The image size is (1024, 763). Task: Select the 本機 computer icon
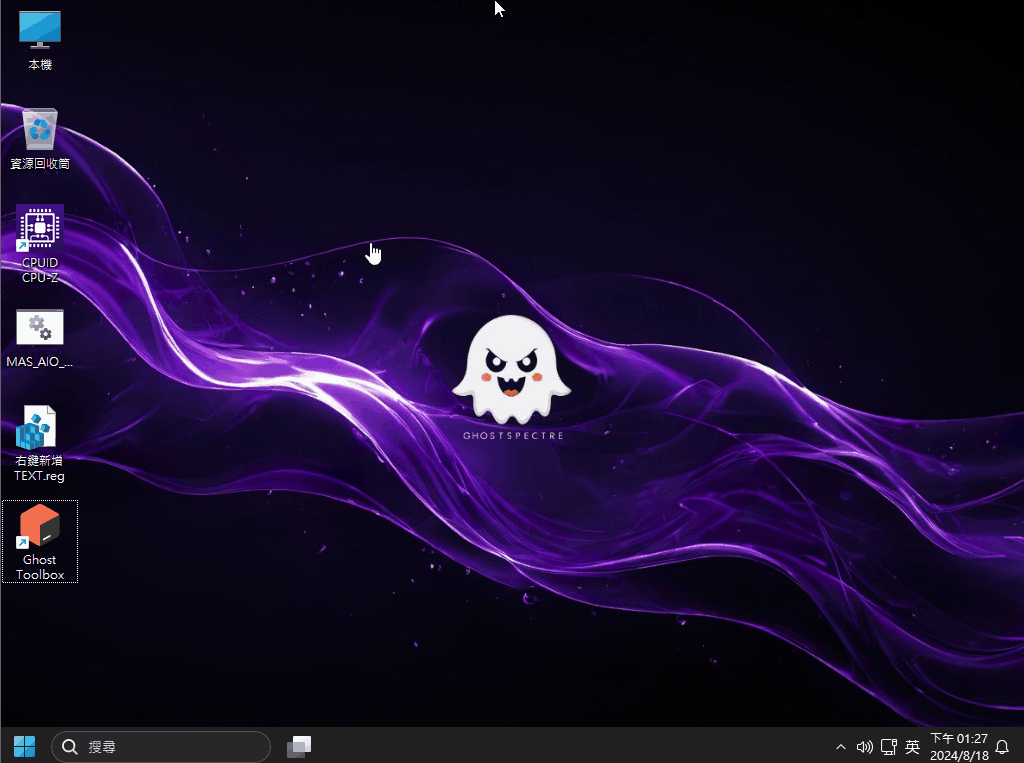pos(40,30)
